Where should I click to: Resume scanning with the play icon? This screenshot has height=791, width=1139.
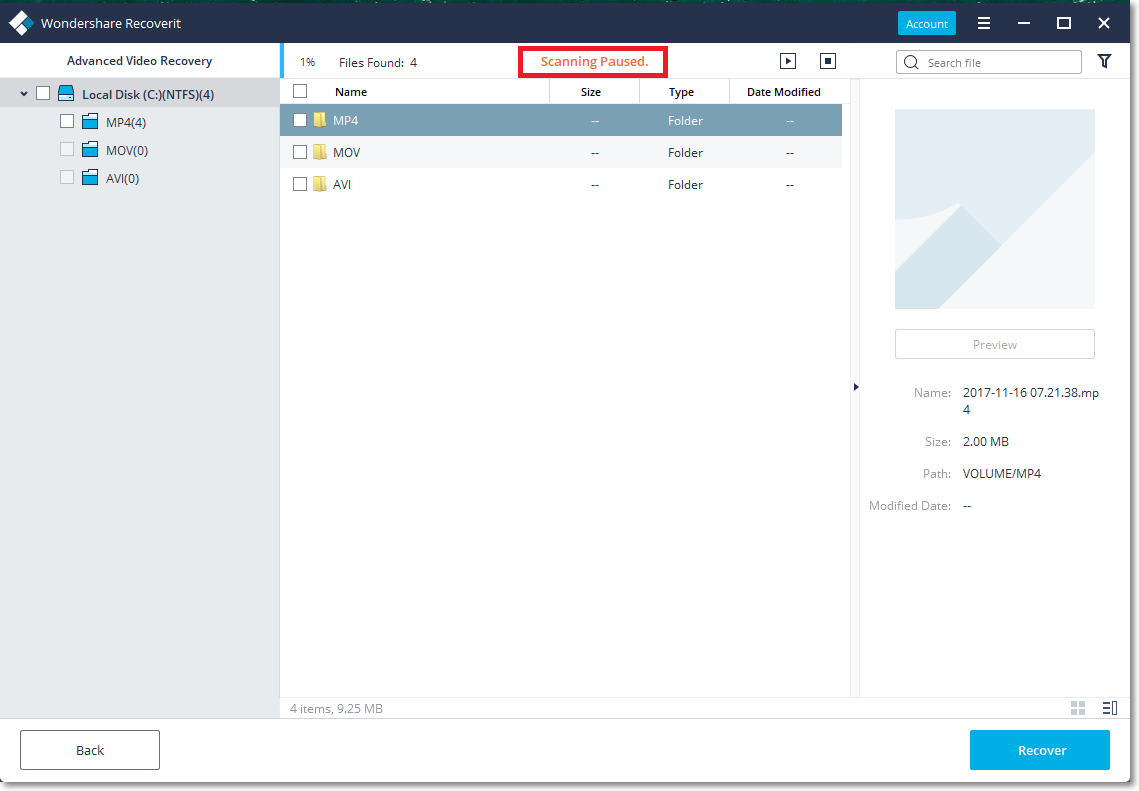tap(787, 61)
